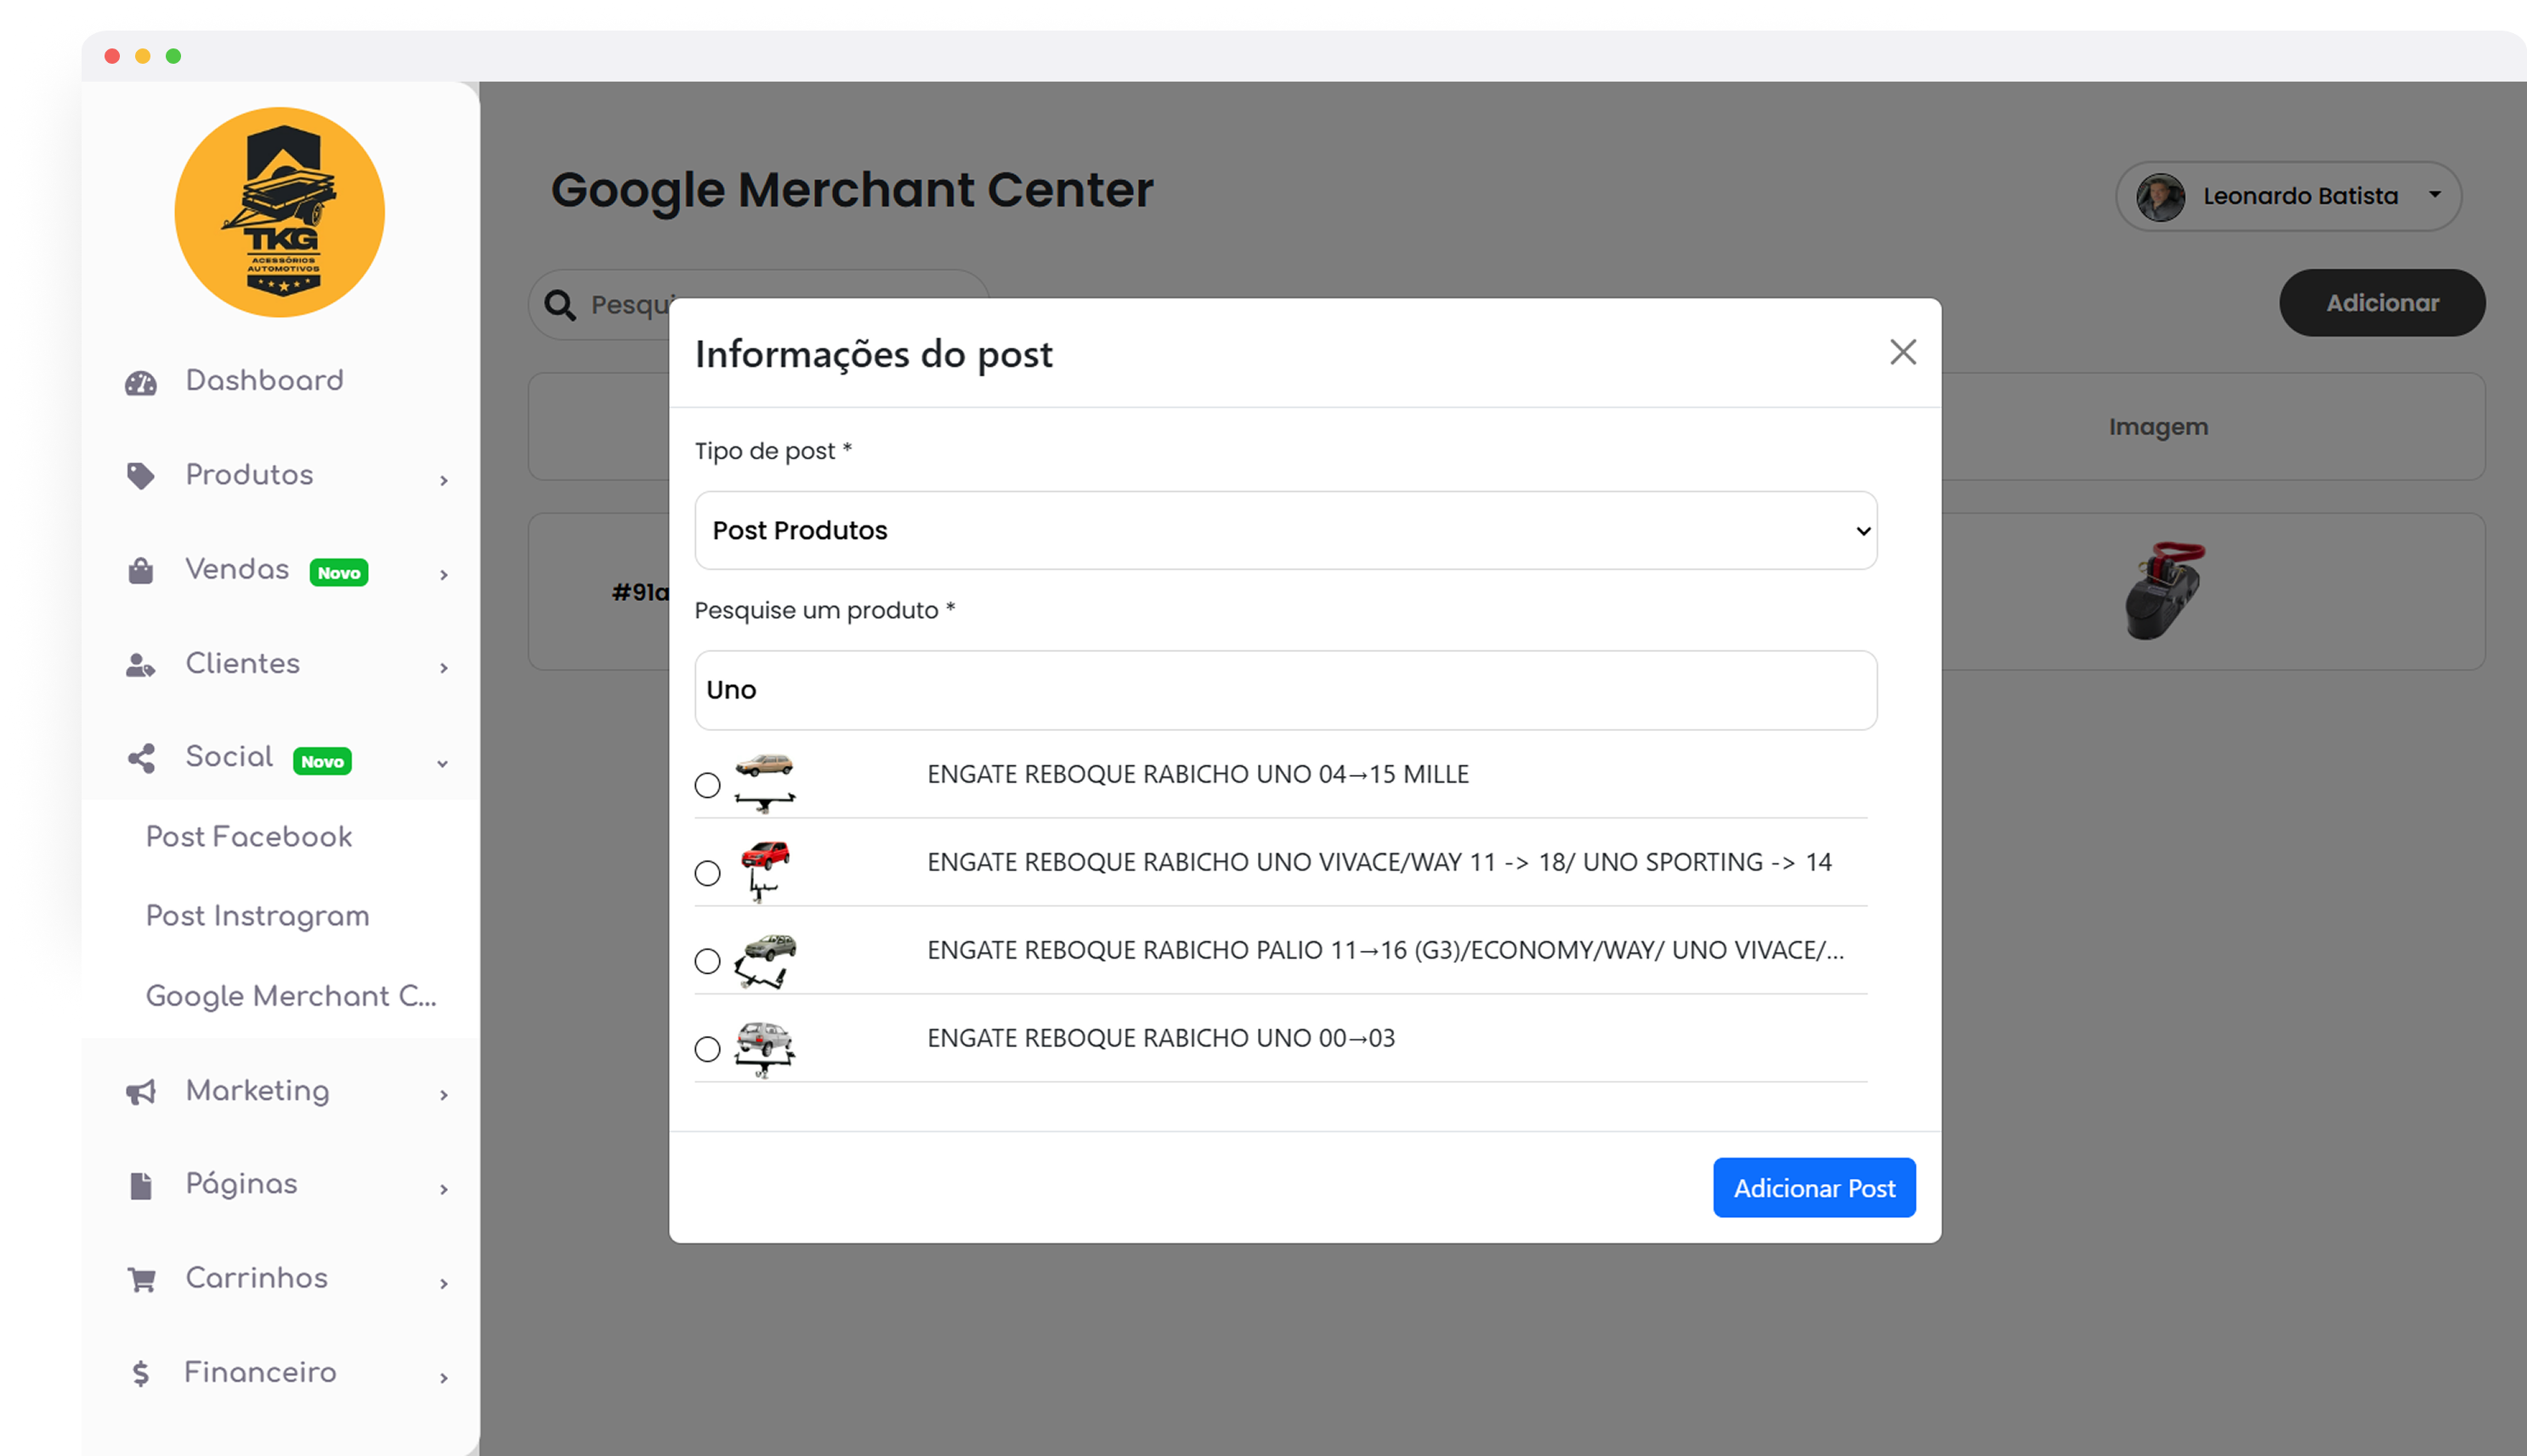Click the Social share icon
Viewport: 2527px width, 1456px height.
[141, 758]
